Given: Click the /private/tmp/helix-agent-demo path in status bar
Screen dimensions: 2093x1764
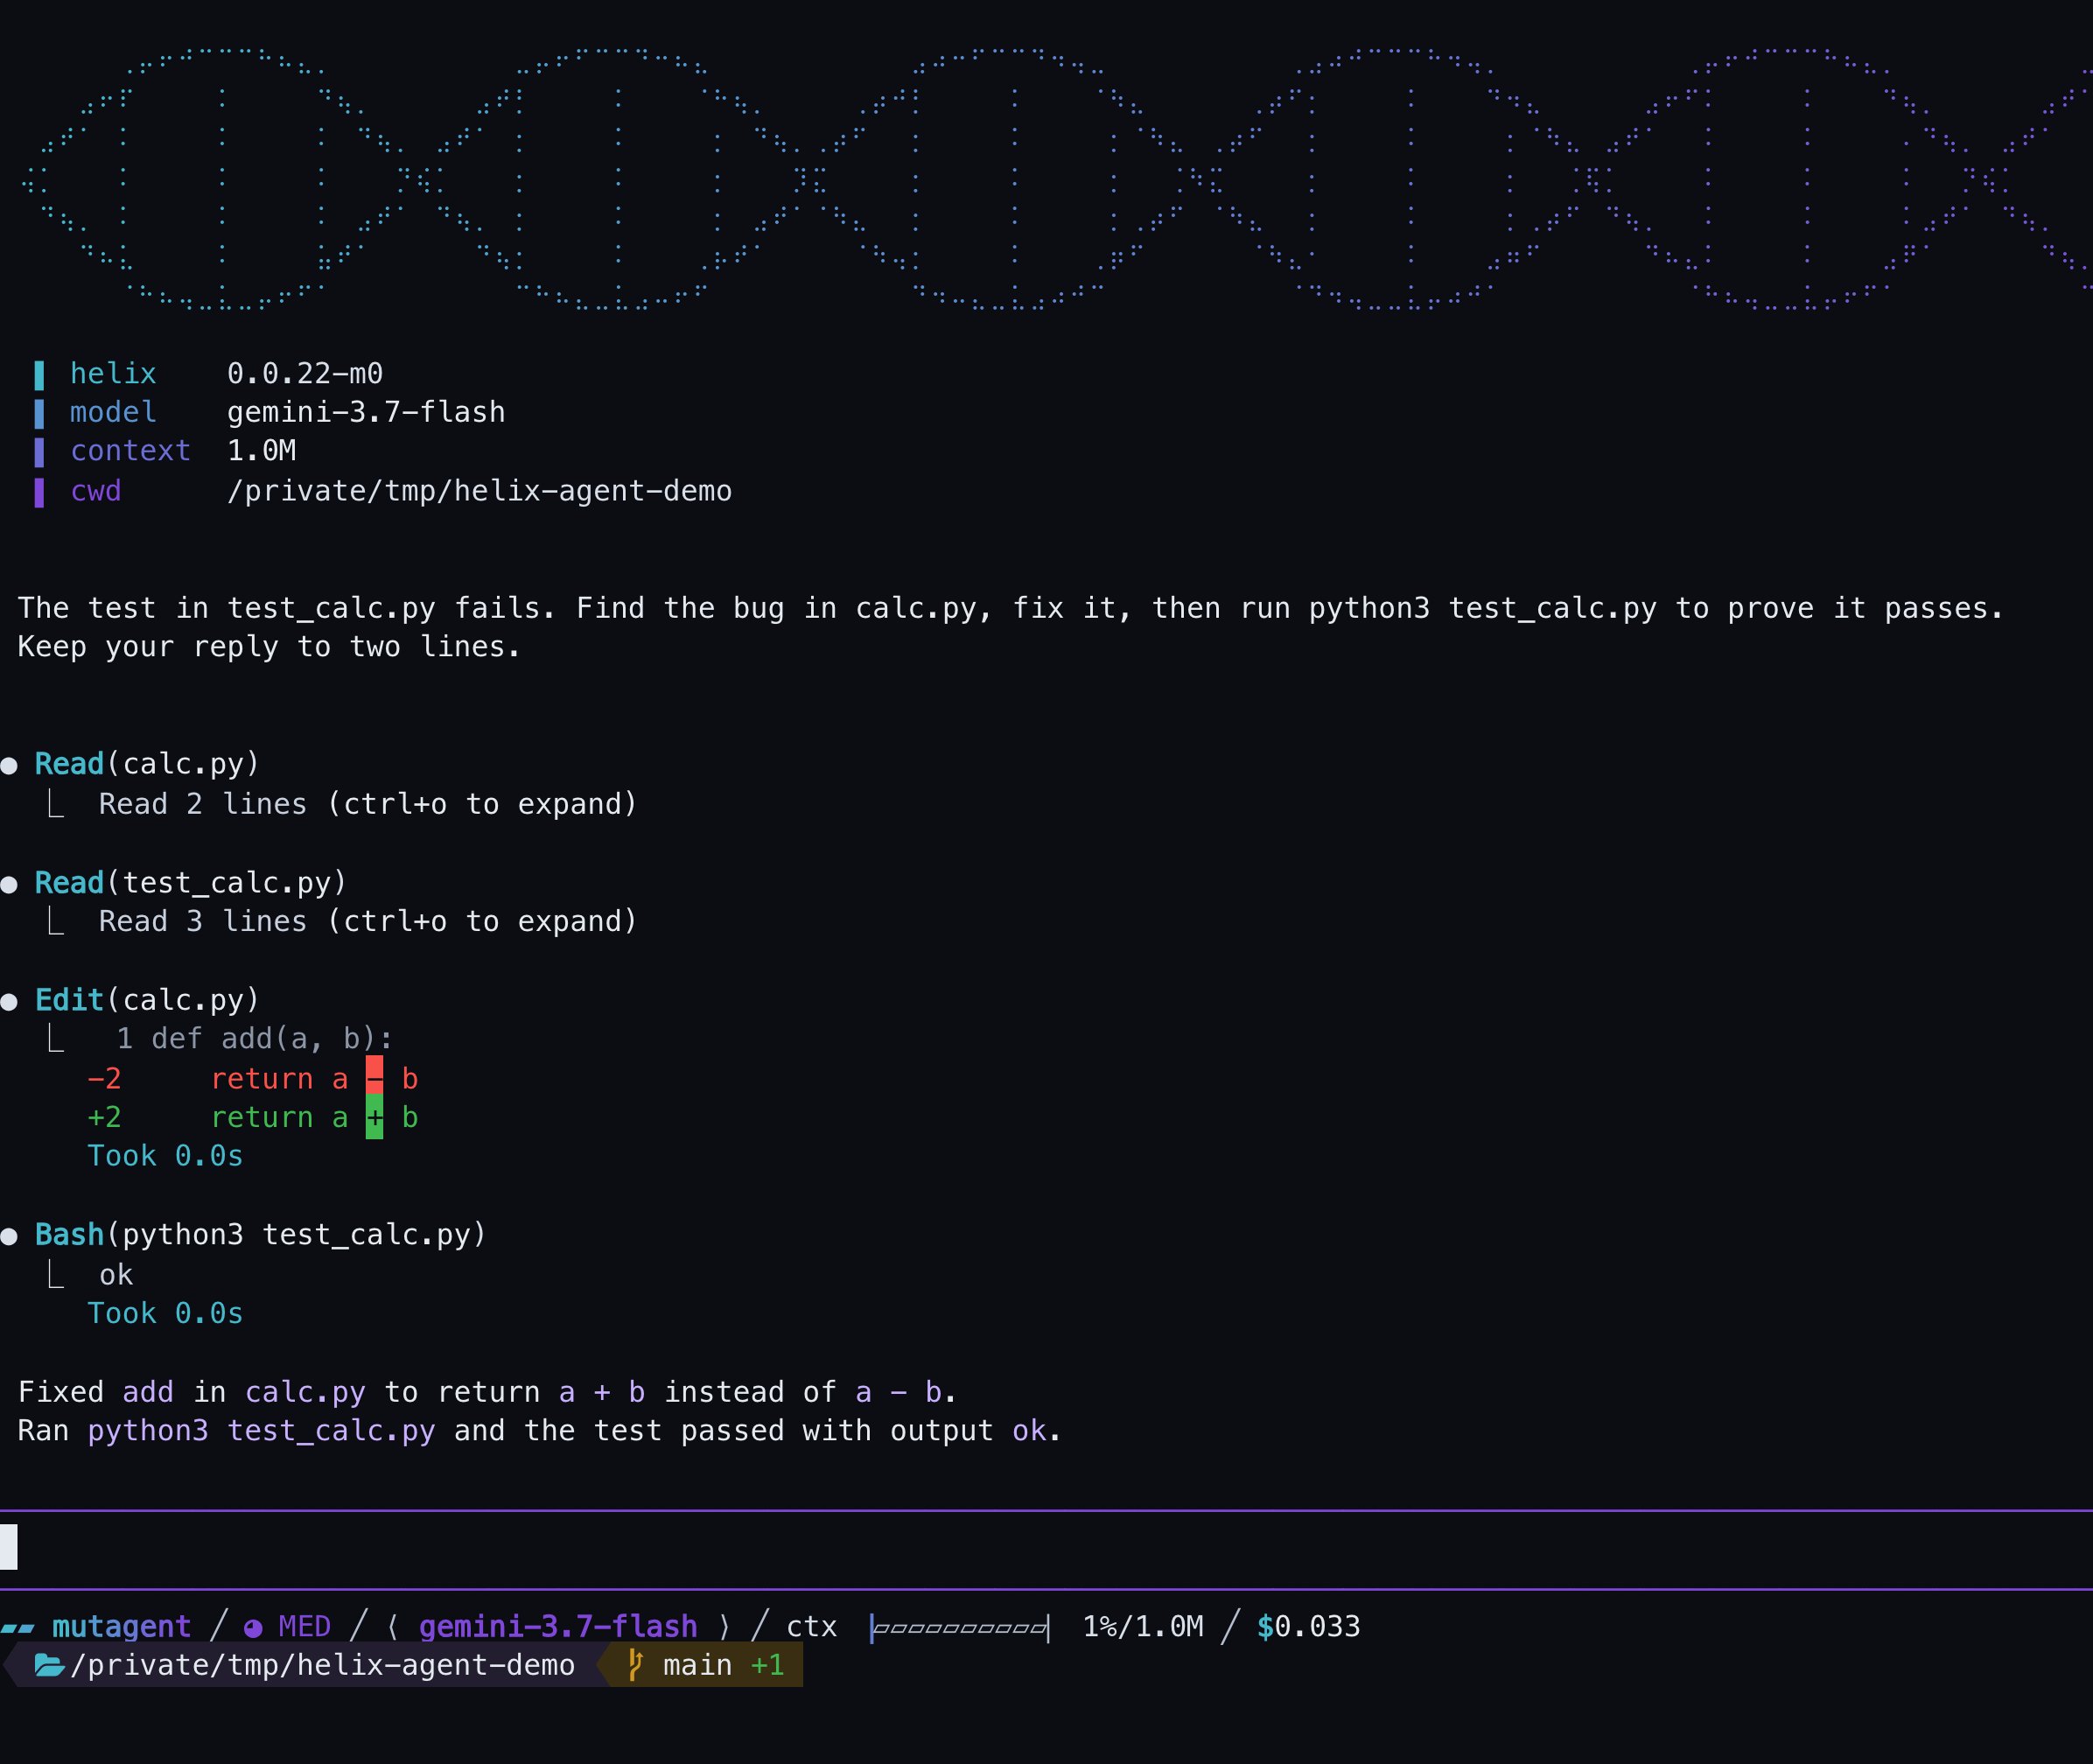Looking at the screenshot, I should [x=323, y=1666].
